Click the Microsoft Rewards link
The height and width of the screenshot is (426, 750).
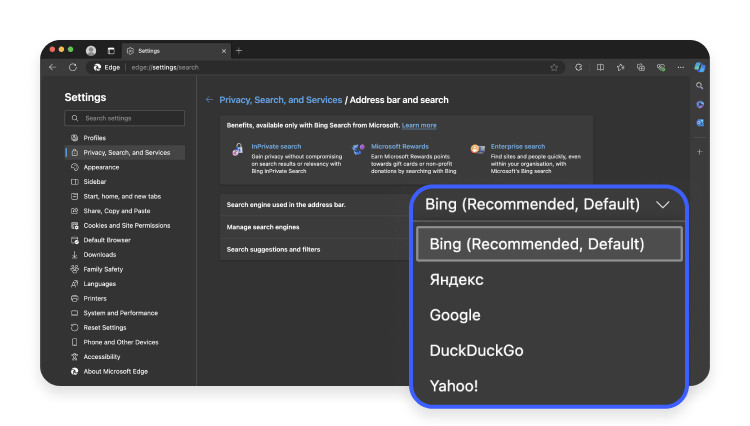pos(400,146)
